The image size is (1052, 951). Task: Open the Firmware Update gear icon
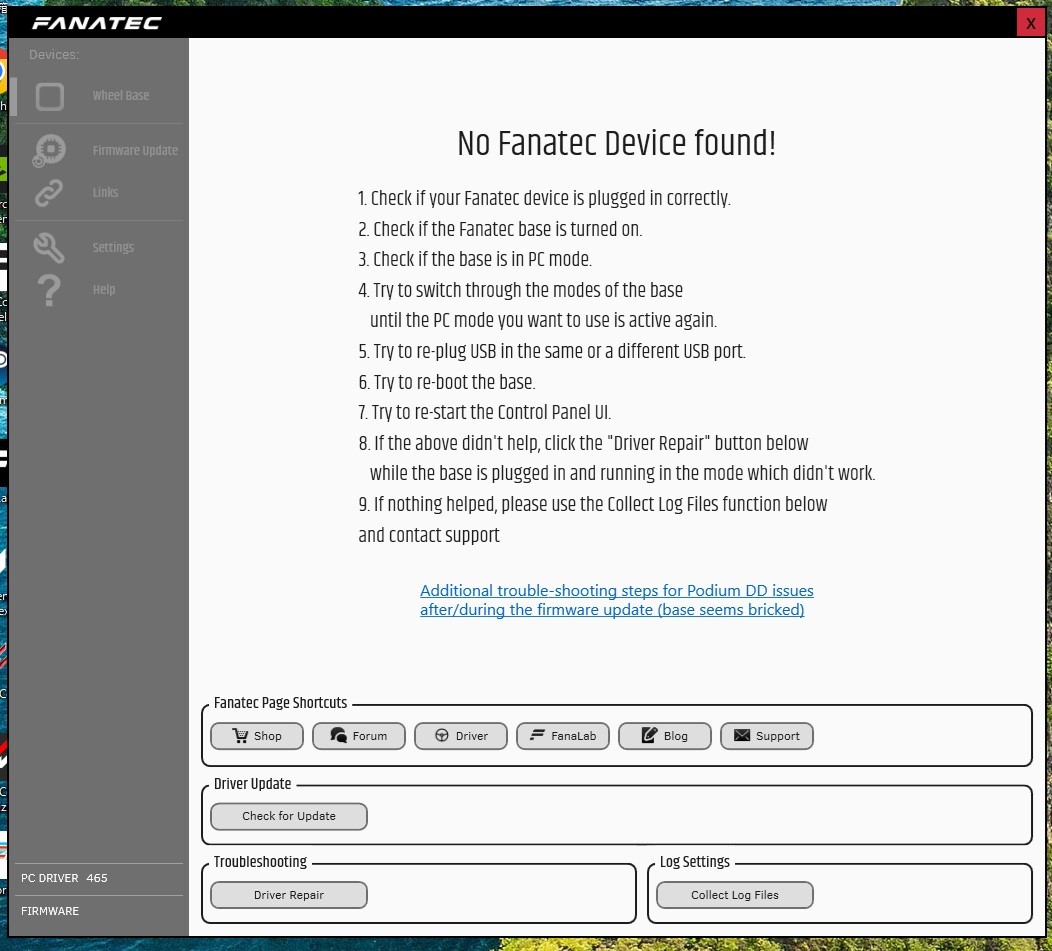49,150
